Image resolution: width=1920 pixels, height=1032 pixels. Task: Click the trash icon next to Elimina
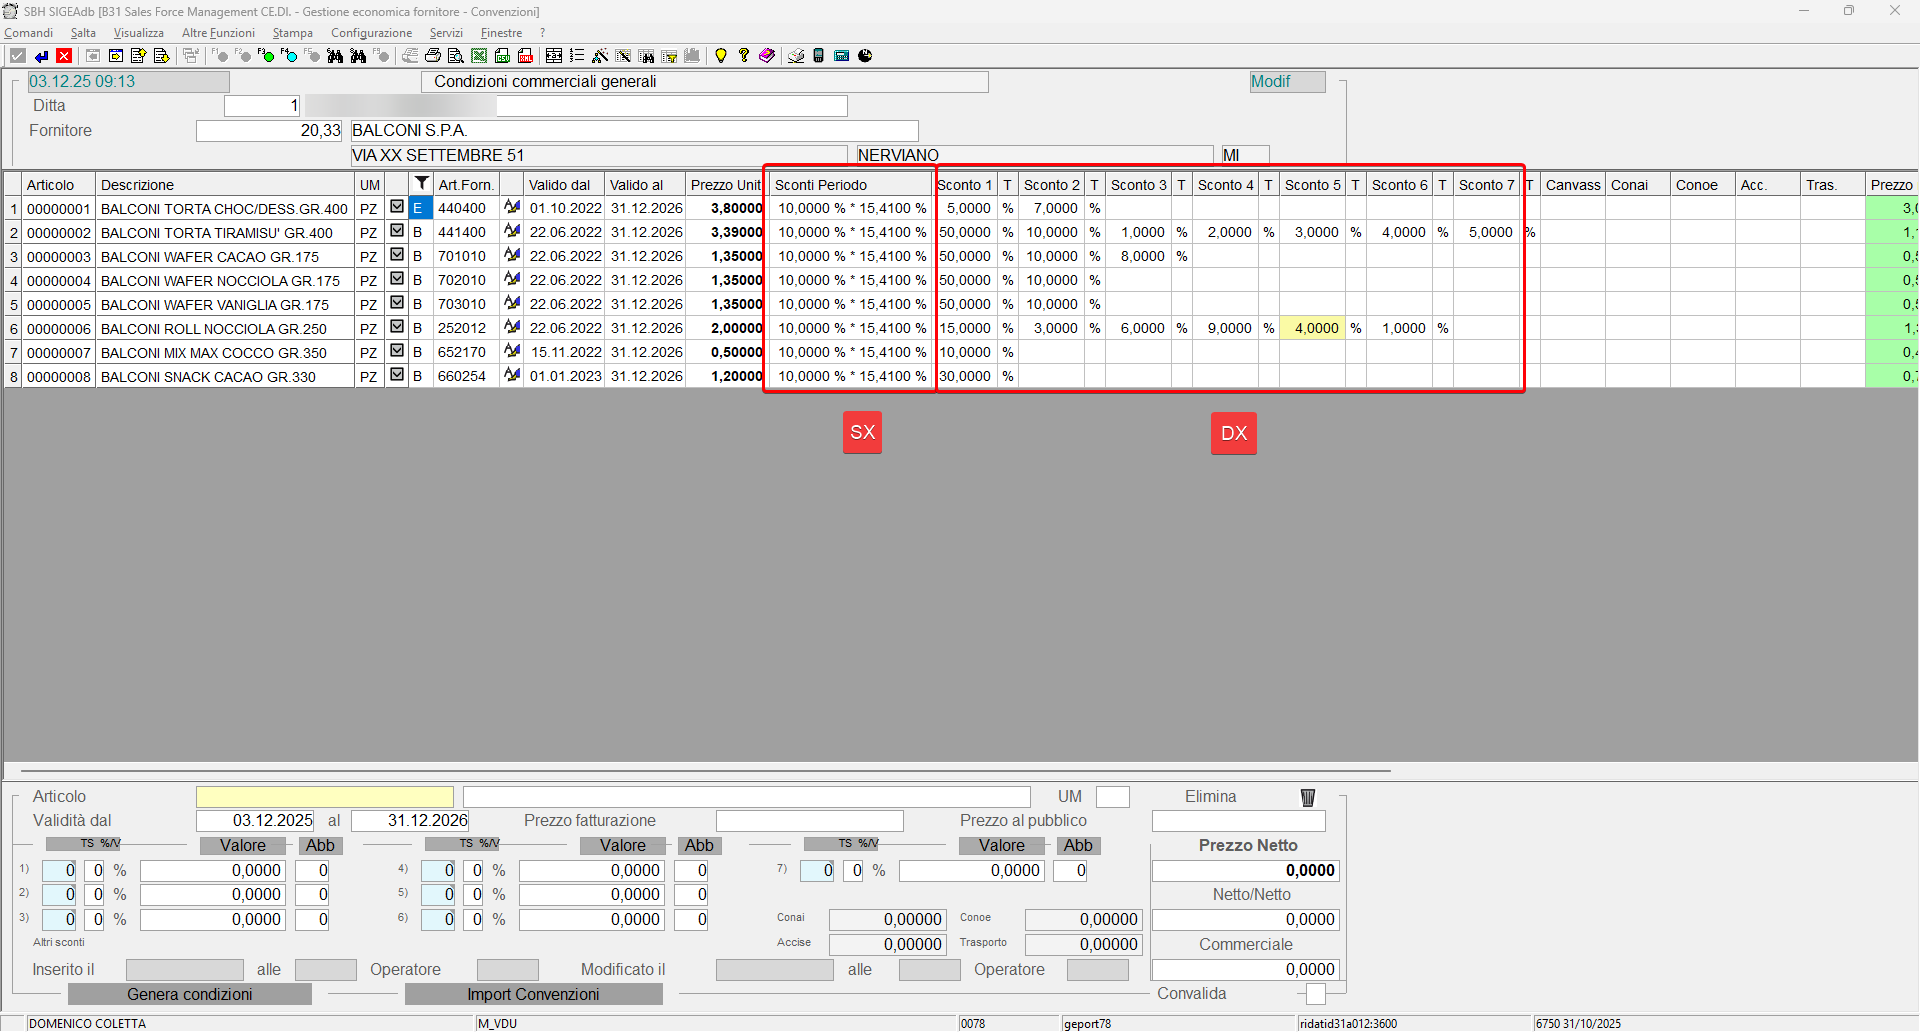1307,797
